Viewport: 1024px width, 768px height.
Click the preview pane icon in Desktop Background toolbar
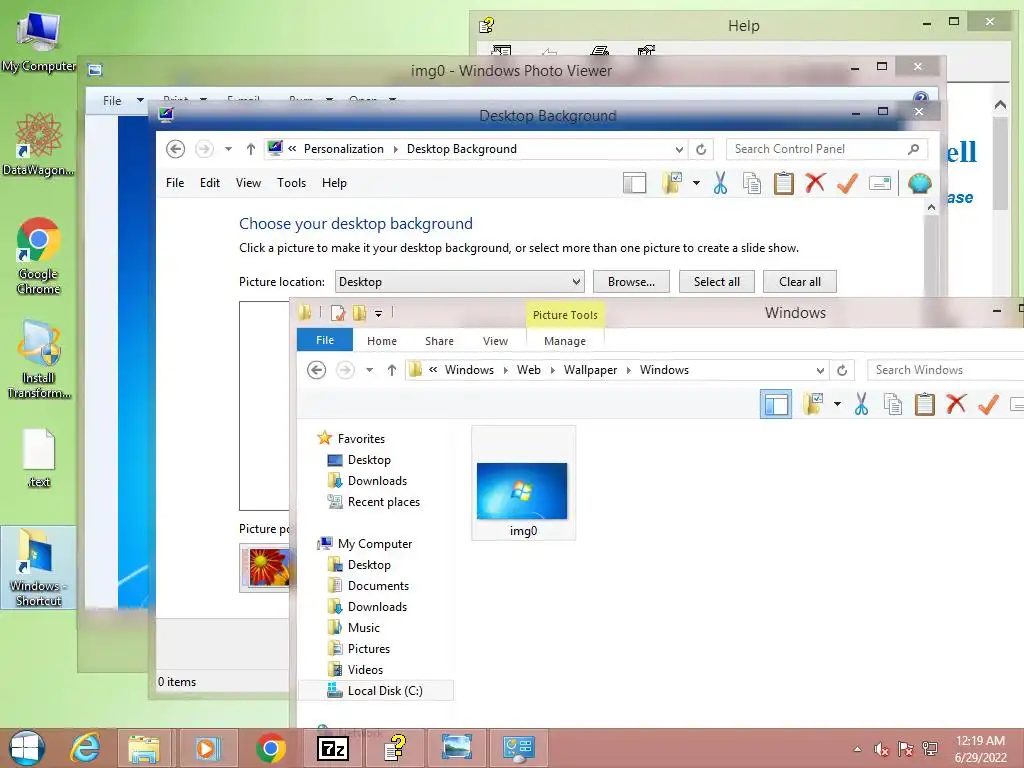click(x=634, y=184)
